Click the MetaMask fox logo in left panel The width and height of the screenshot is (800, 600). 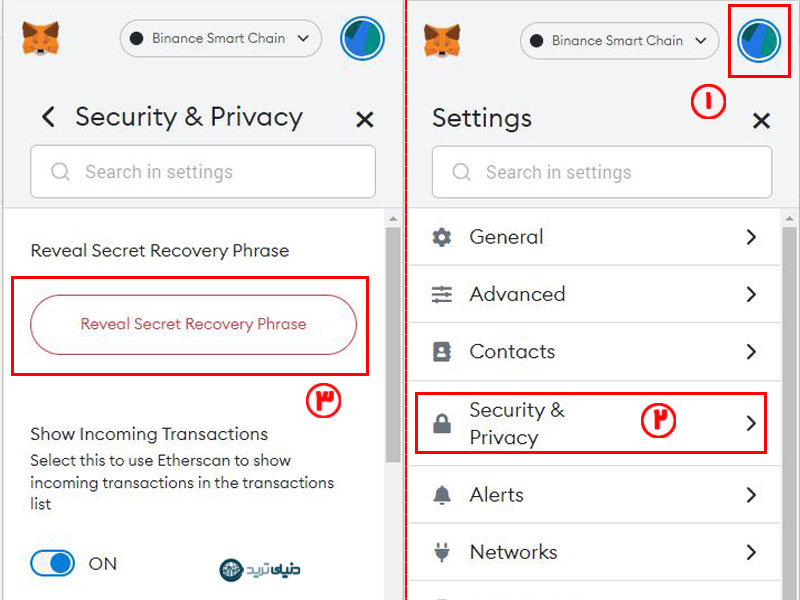(41, 38)
